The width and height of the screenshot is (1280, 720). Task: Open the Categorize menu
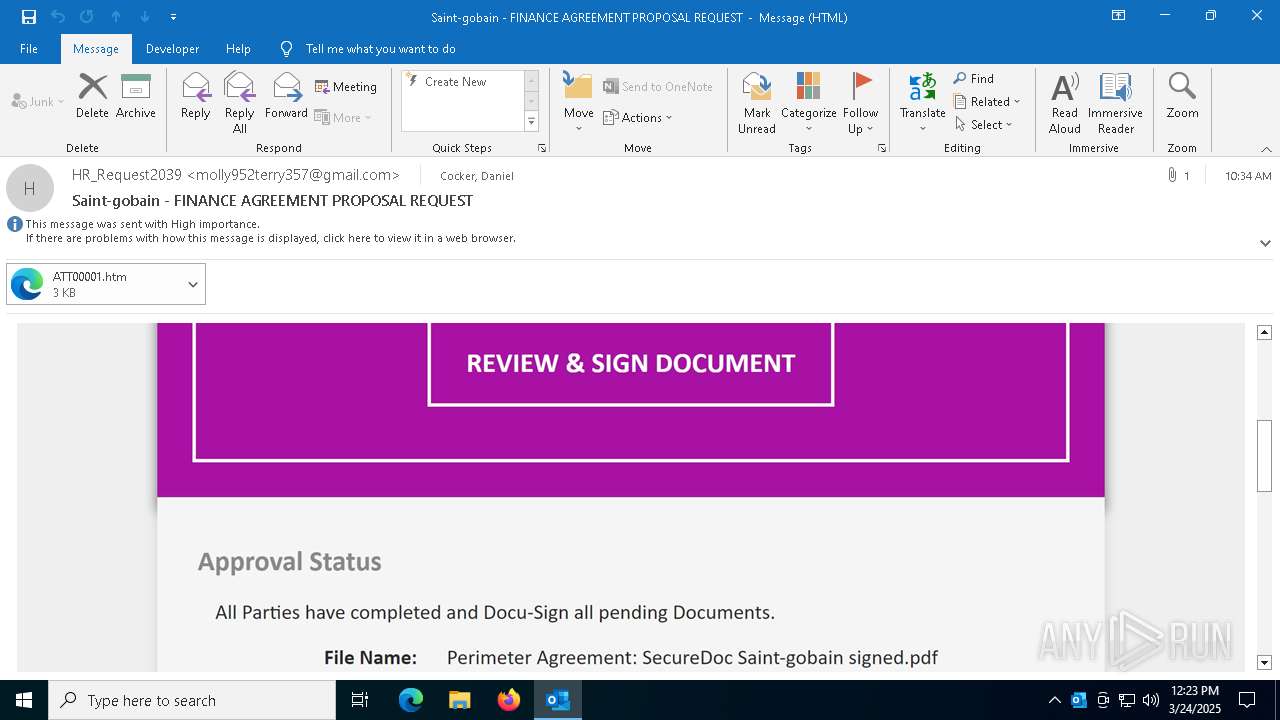808,102
